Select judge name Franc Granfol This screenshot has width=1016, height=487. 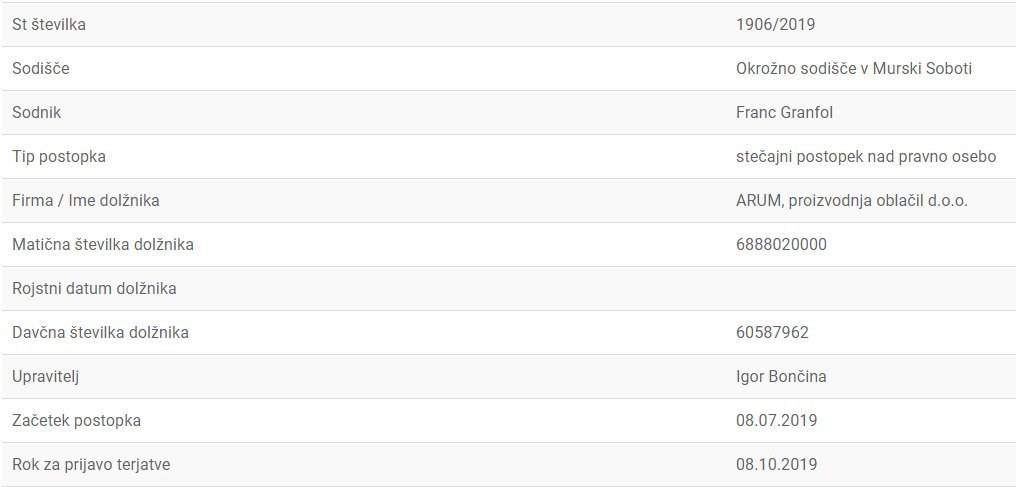point(784,113)
